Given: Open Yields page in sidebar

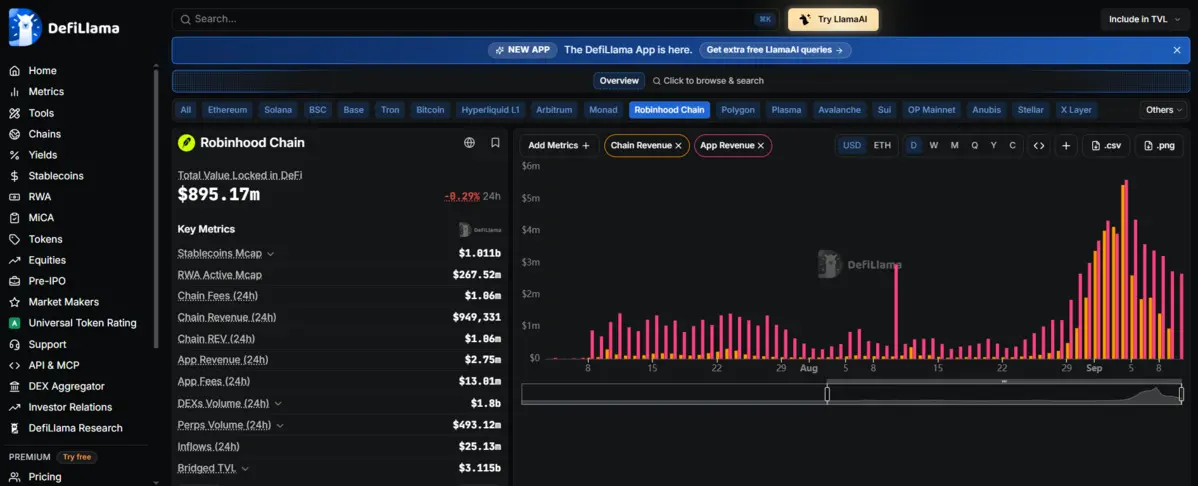Looking at the screenshot, I should point(43,155).
